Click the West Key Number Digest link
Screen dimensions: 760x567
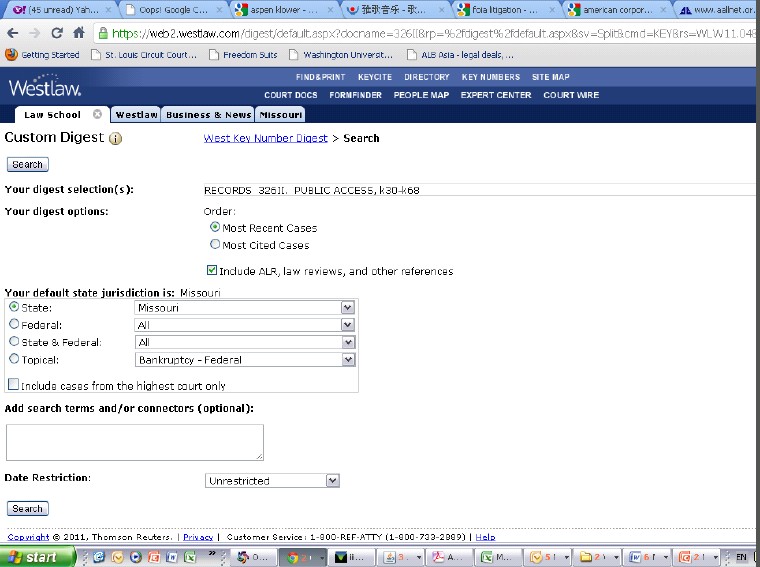(x=265, y=138)
